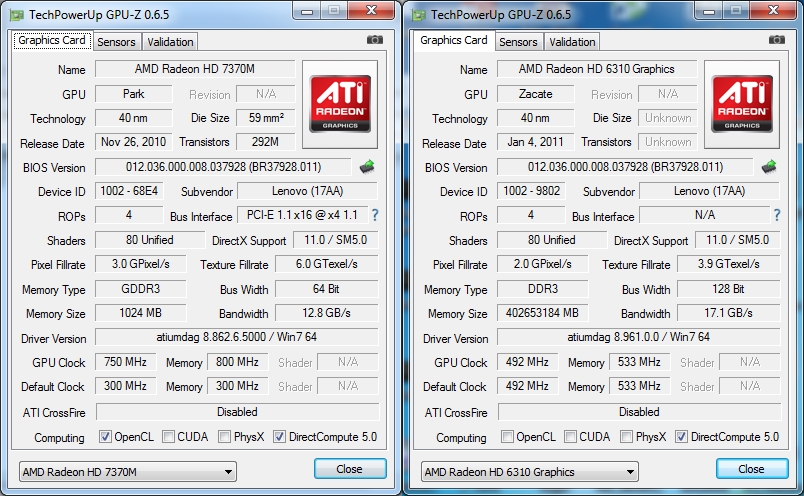Click the Release Date value Jan 4, 2011
Screen dimensions: 804x496
pos(535,142)
